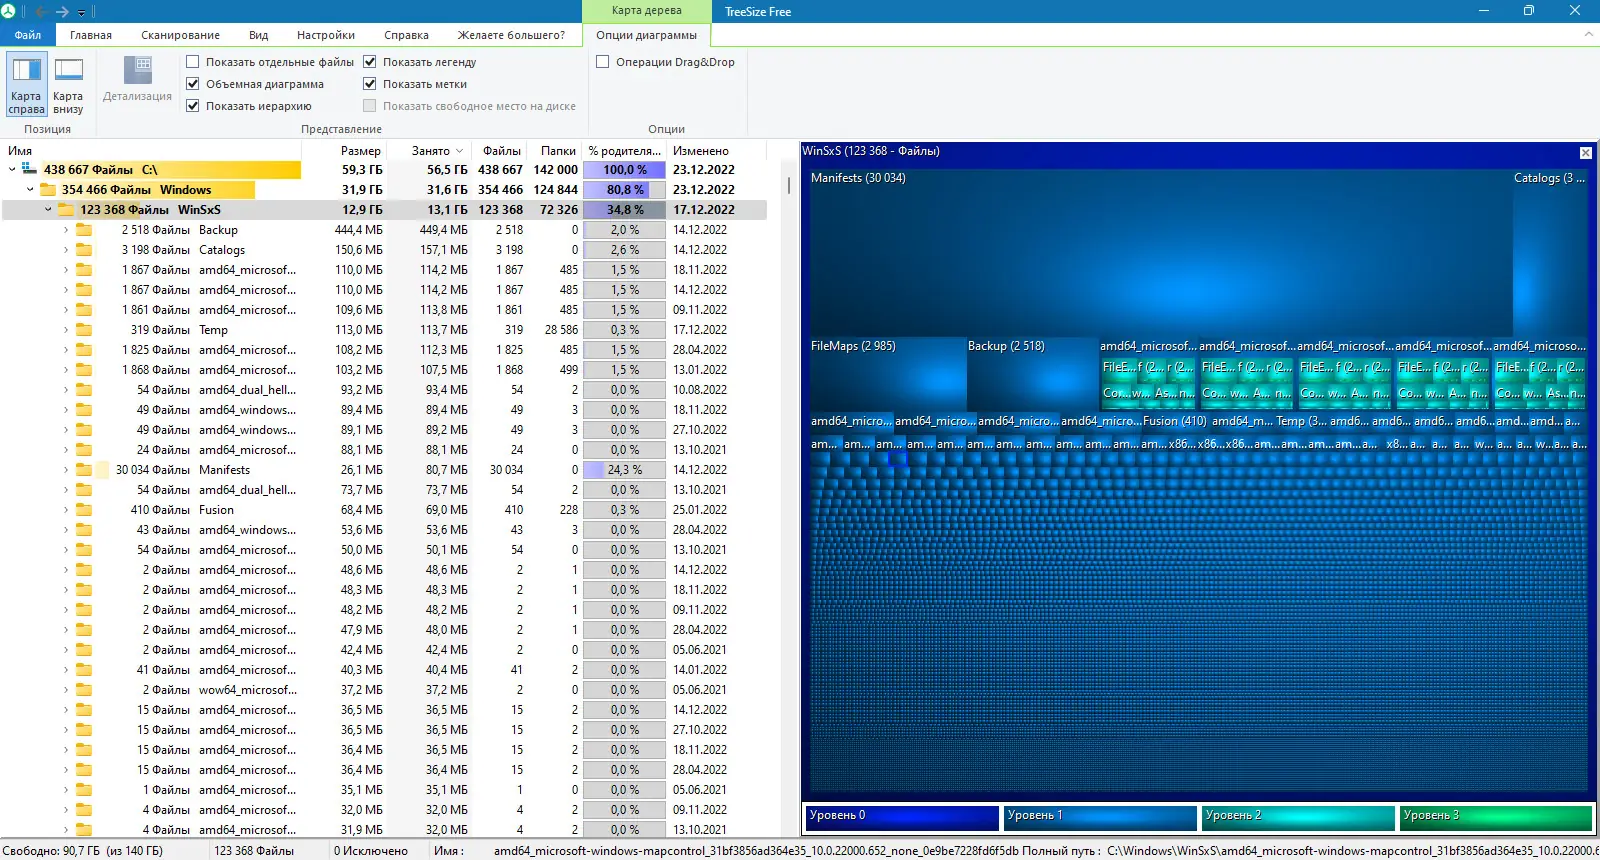1600x860 pixels.
Task: Click folder icon of 73,7 МБ amd64_dual_hell row
Action: click(x=84, y=490)
